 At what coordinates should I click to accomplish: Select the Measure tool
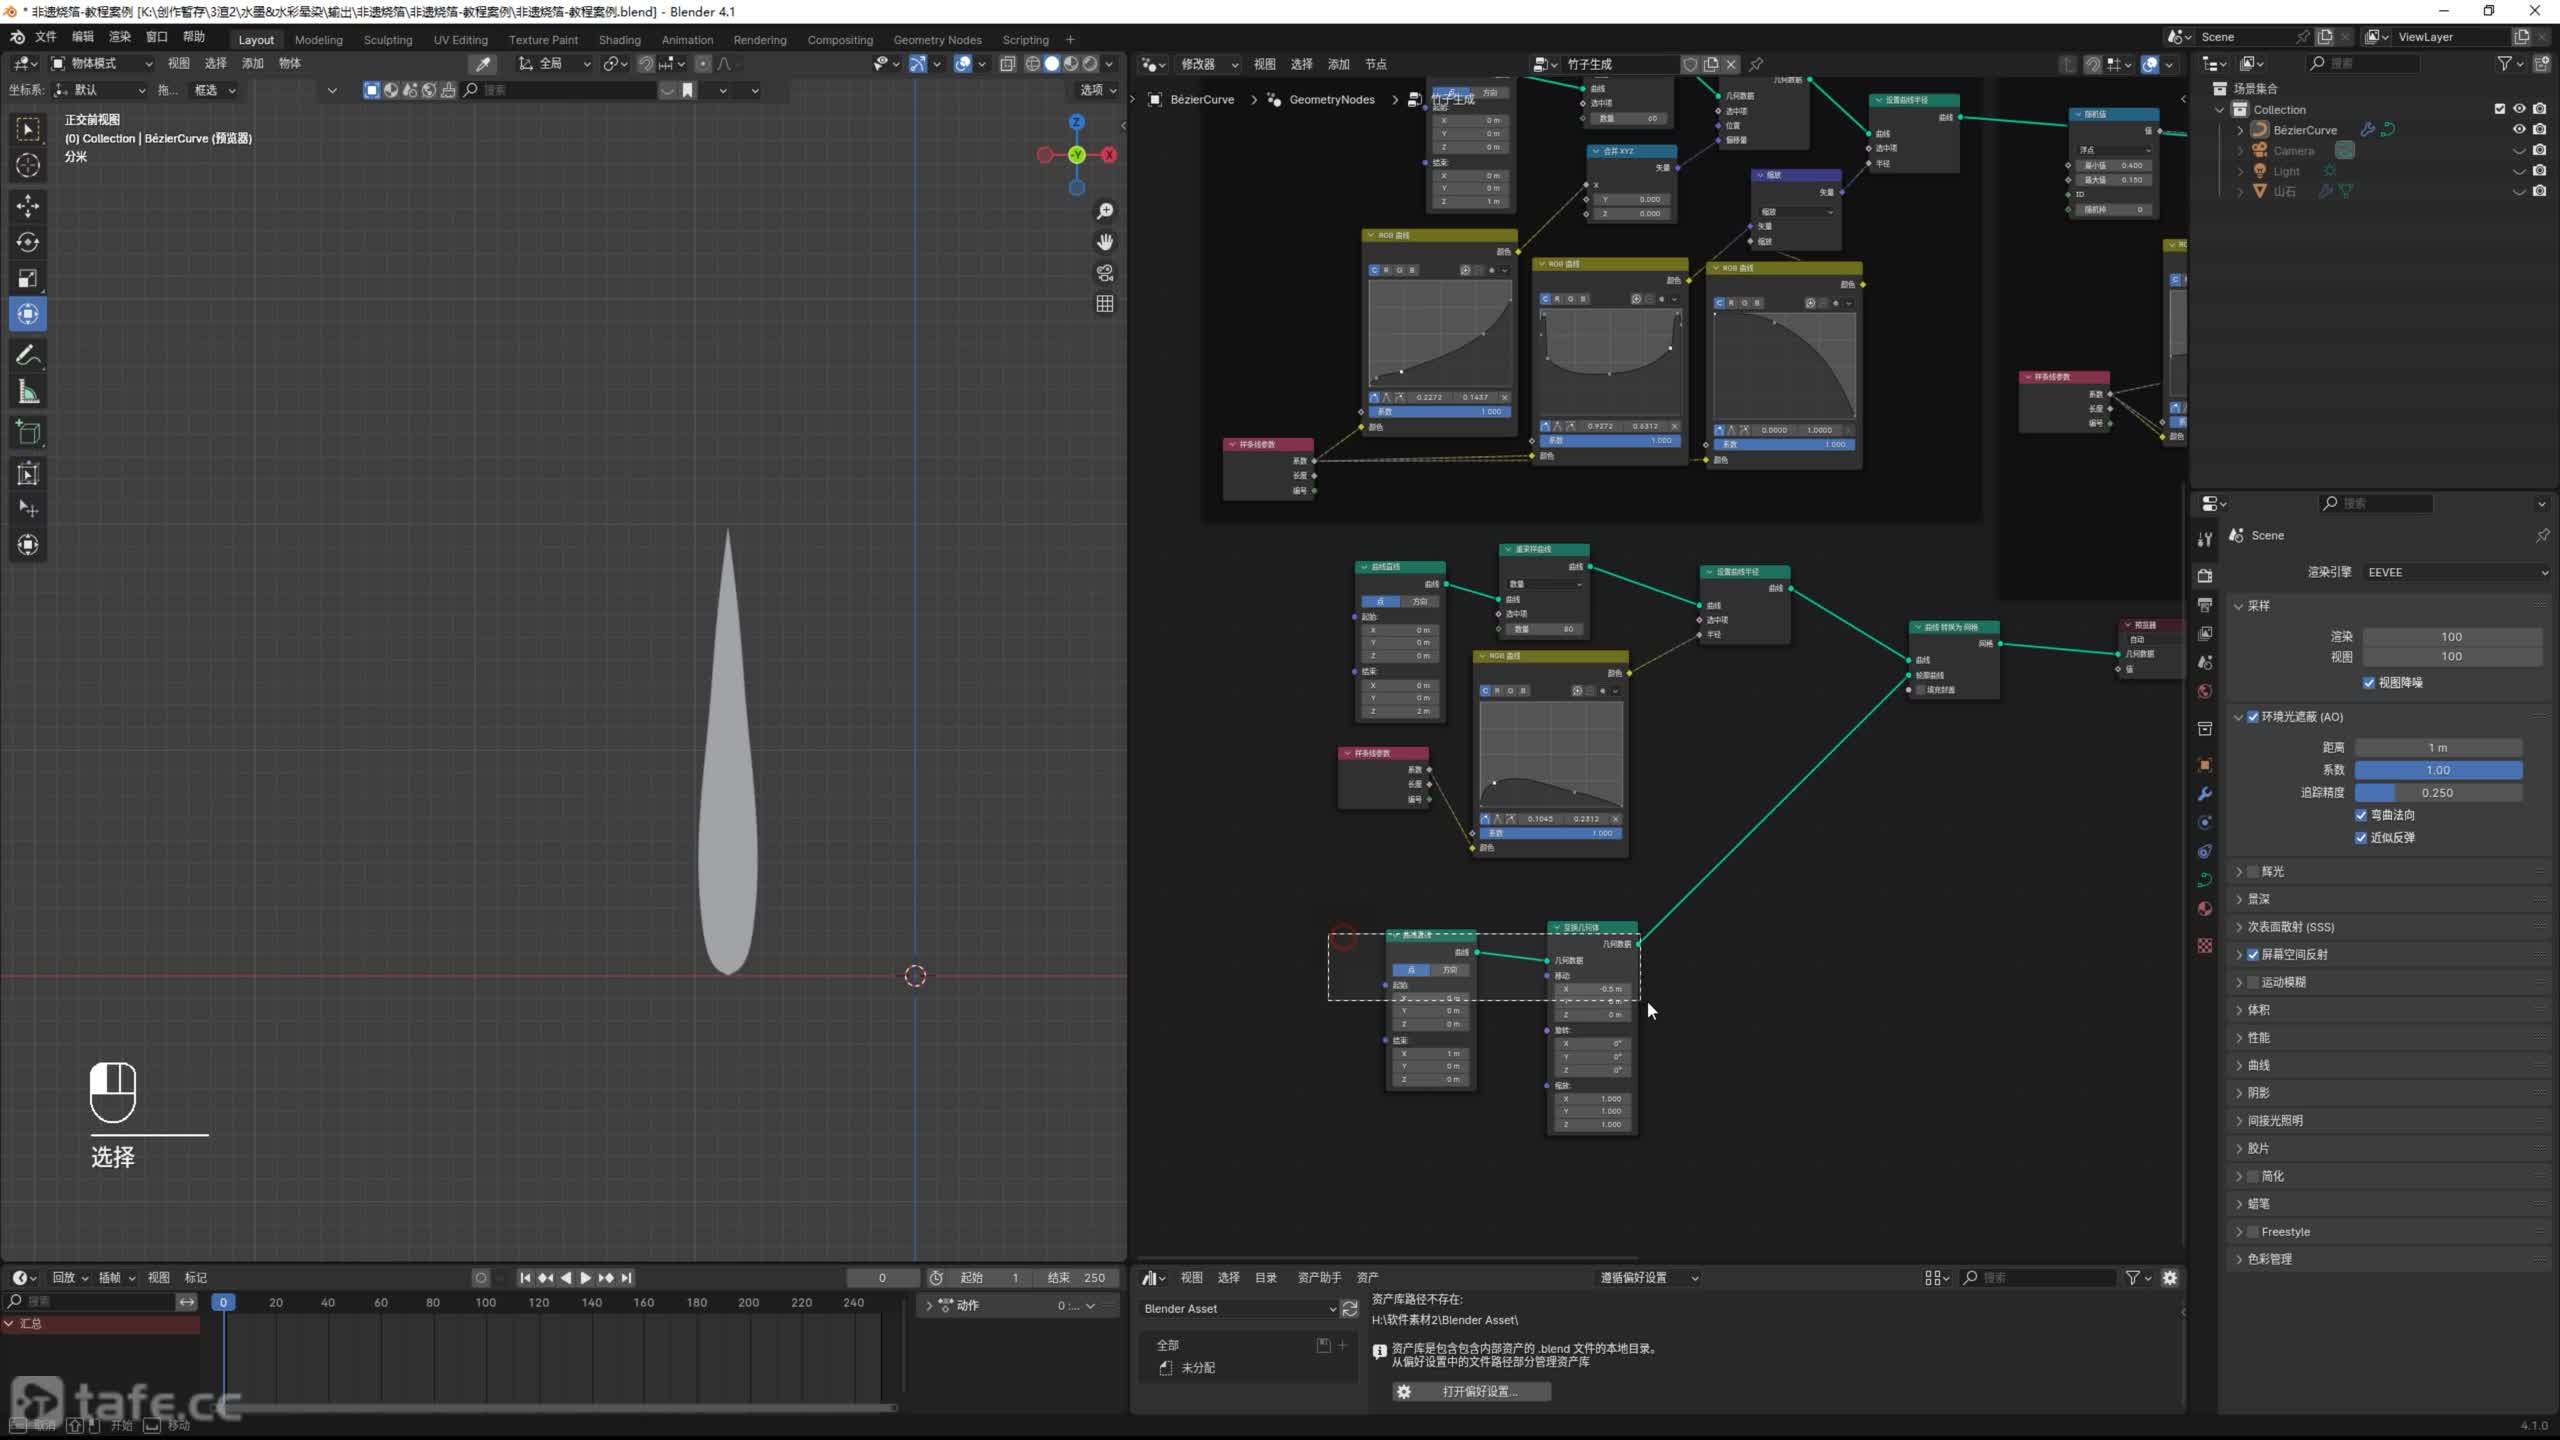[28, 393]
